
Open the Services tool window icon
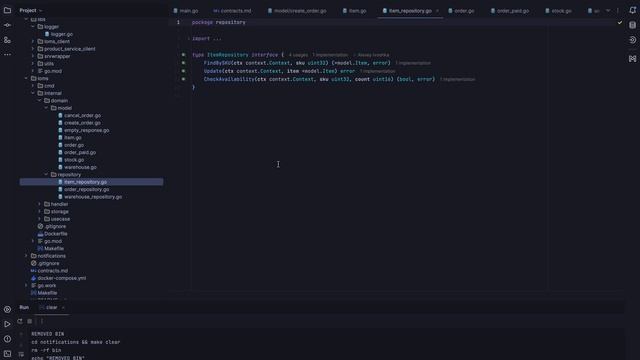tap(7, 309)
